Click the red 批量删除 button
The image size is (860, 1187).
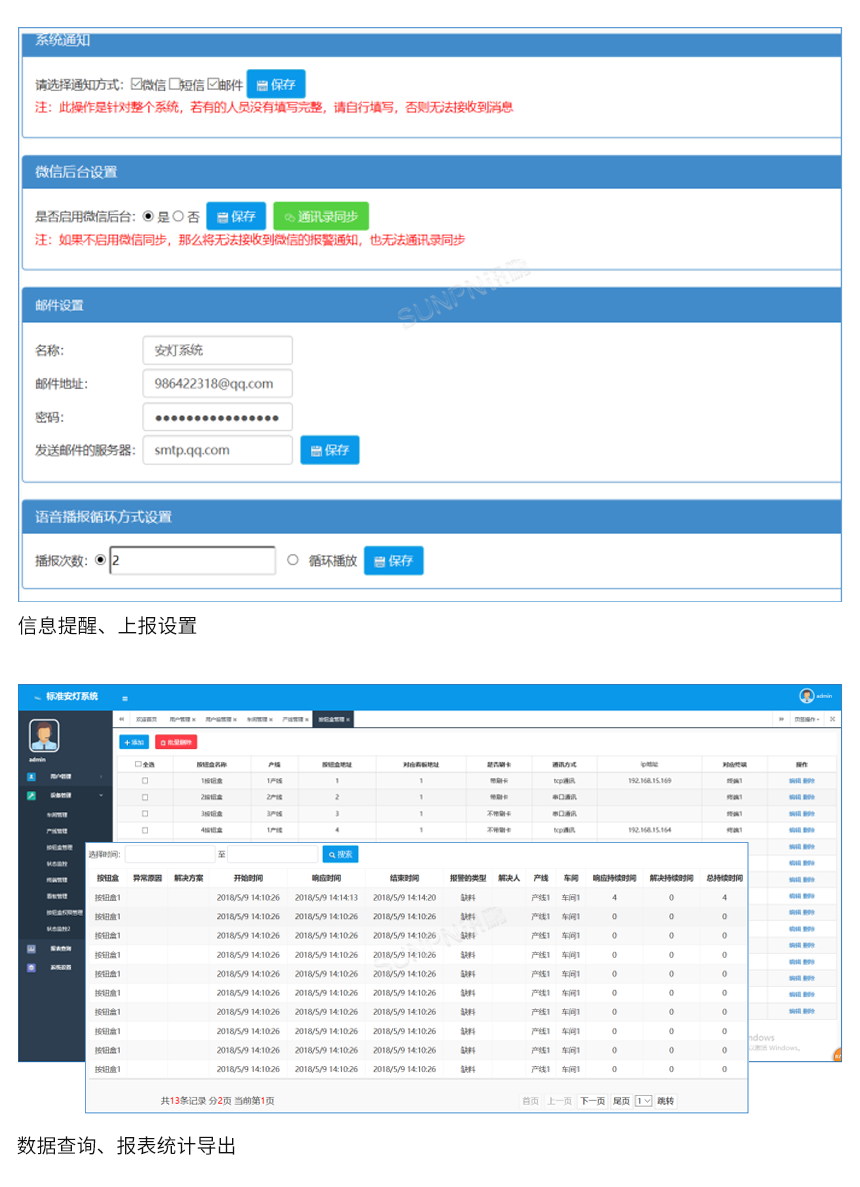[175, 743]
